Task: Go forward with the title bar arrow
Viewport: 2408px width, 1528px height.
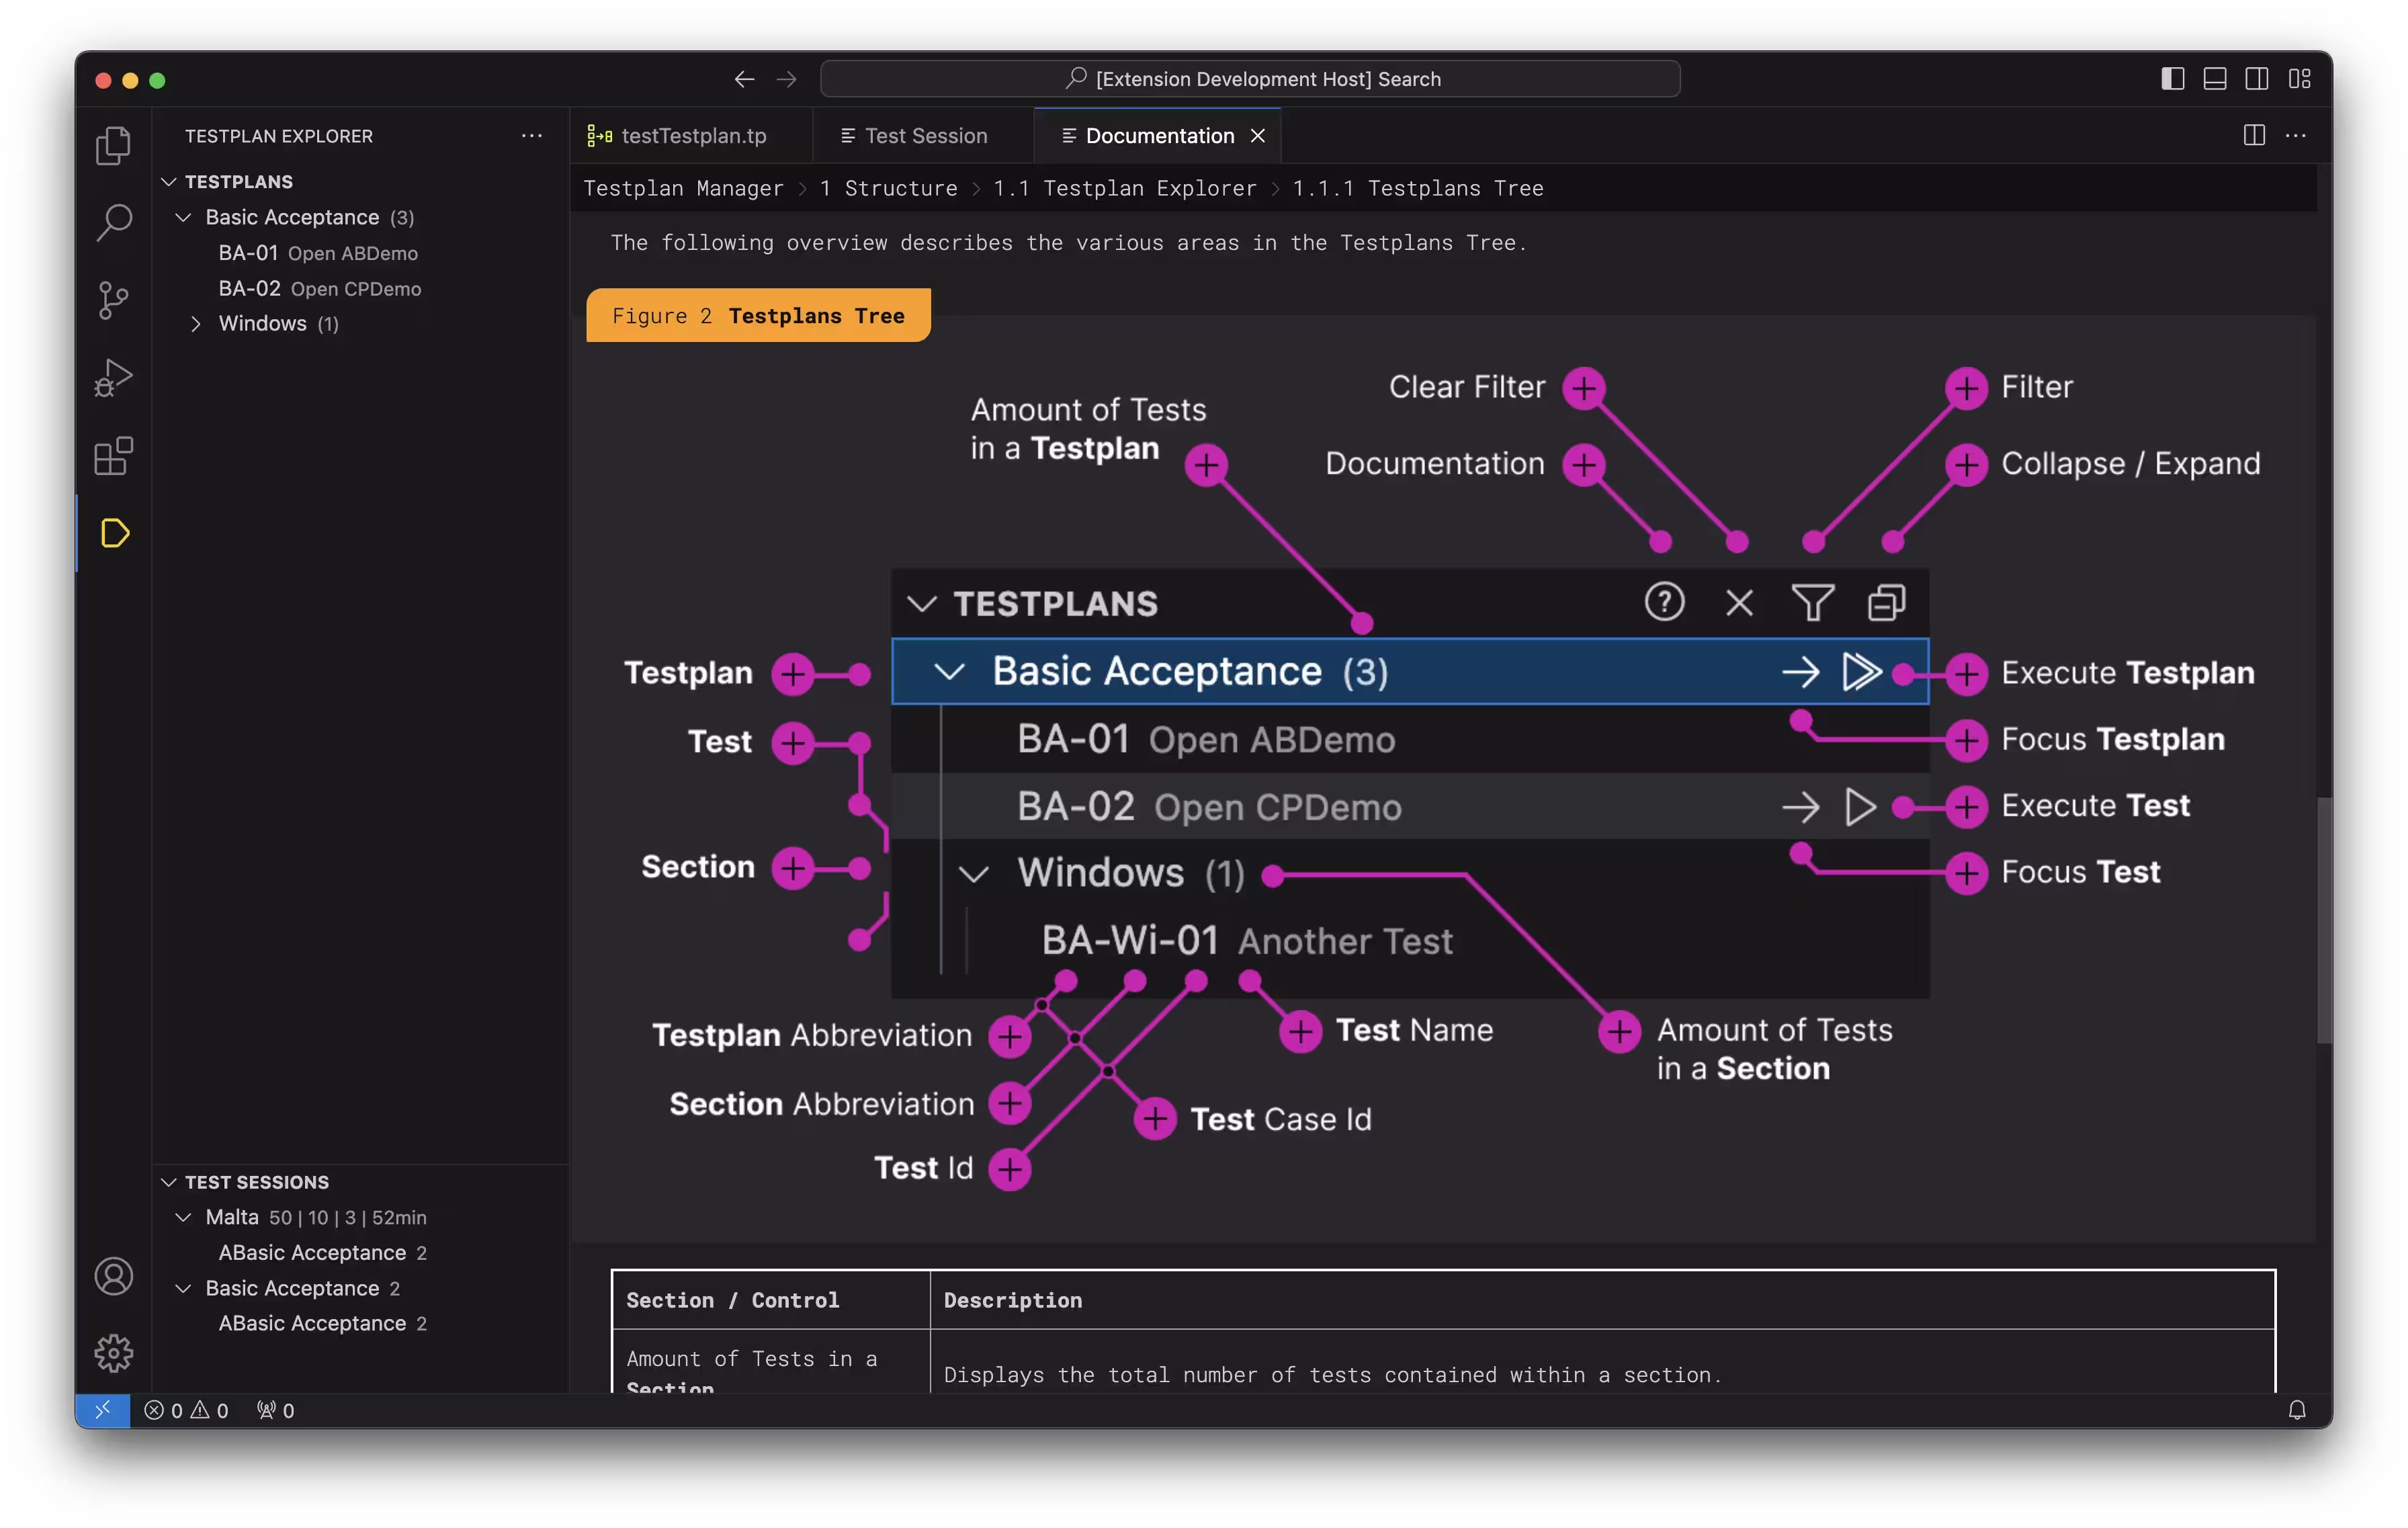Action: click(x=787, y=79)
